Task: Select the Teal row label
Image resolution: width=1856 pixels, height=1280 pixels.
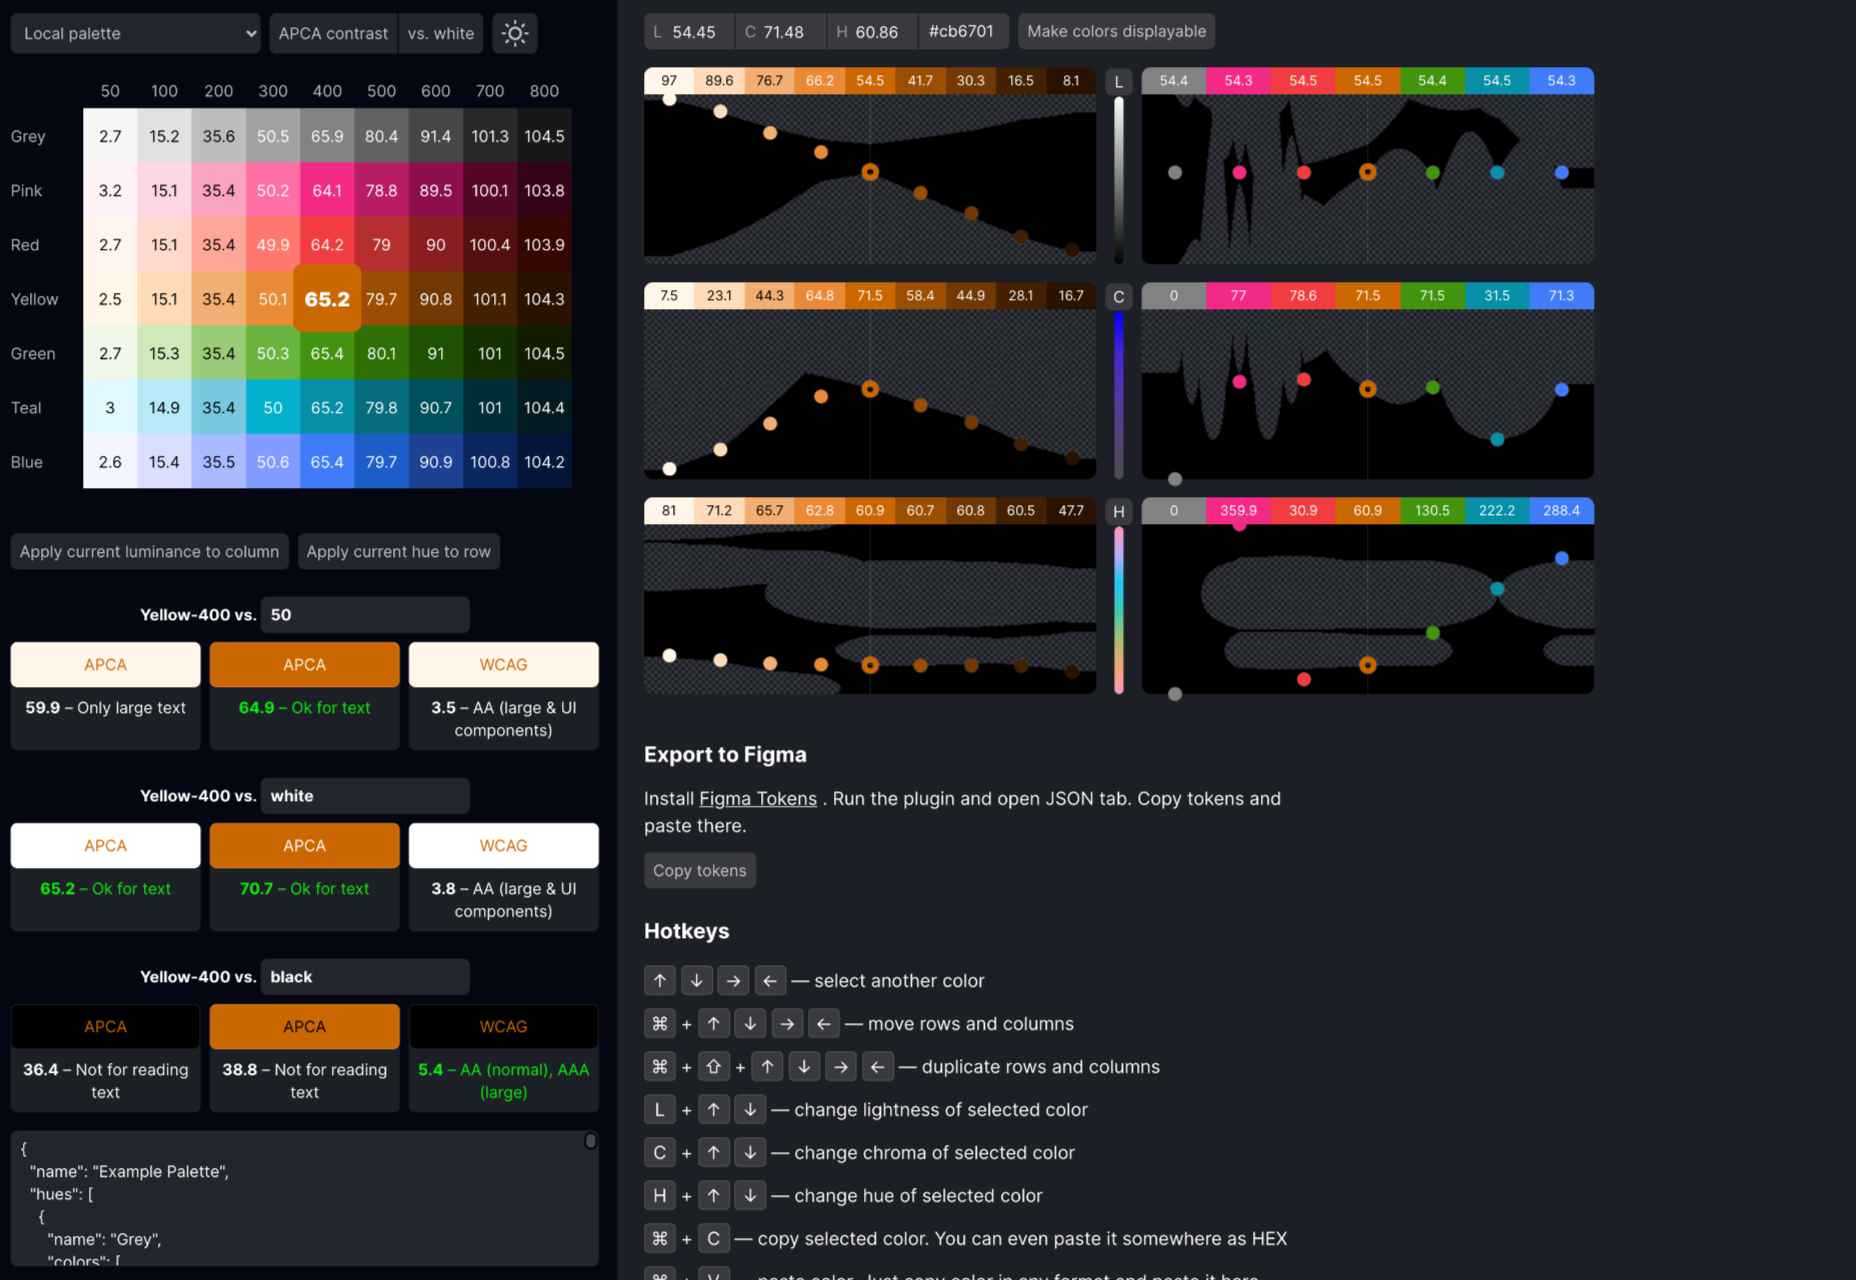Action: pos(26,408)
